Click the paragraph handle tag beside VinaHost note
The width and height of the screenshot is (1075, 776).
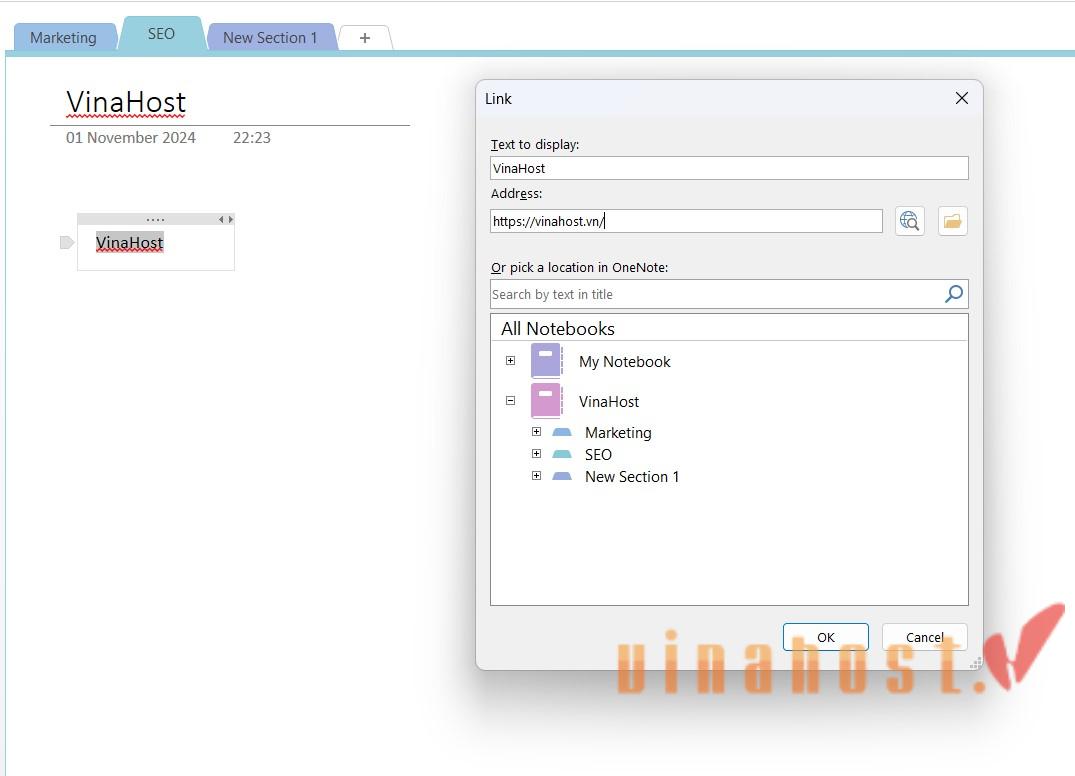[x=67, y=242]
